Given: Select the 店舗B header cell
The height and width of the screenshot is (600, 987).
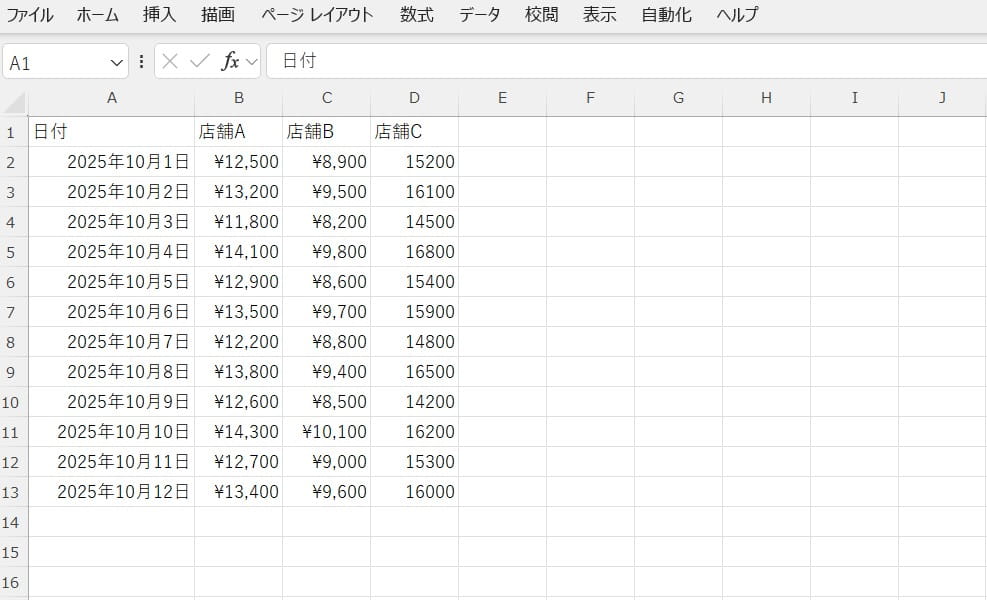Looking at the screenshot, I should tap(326, 131).
